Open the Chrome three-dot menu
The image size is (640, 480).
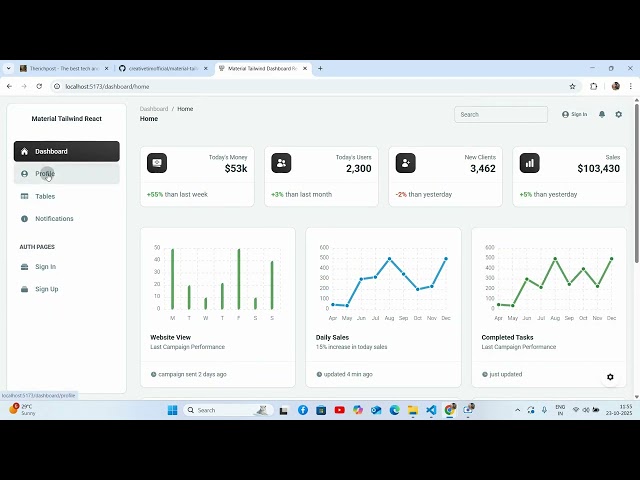pos(631,87)
